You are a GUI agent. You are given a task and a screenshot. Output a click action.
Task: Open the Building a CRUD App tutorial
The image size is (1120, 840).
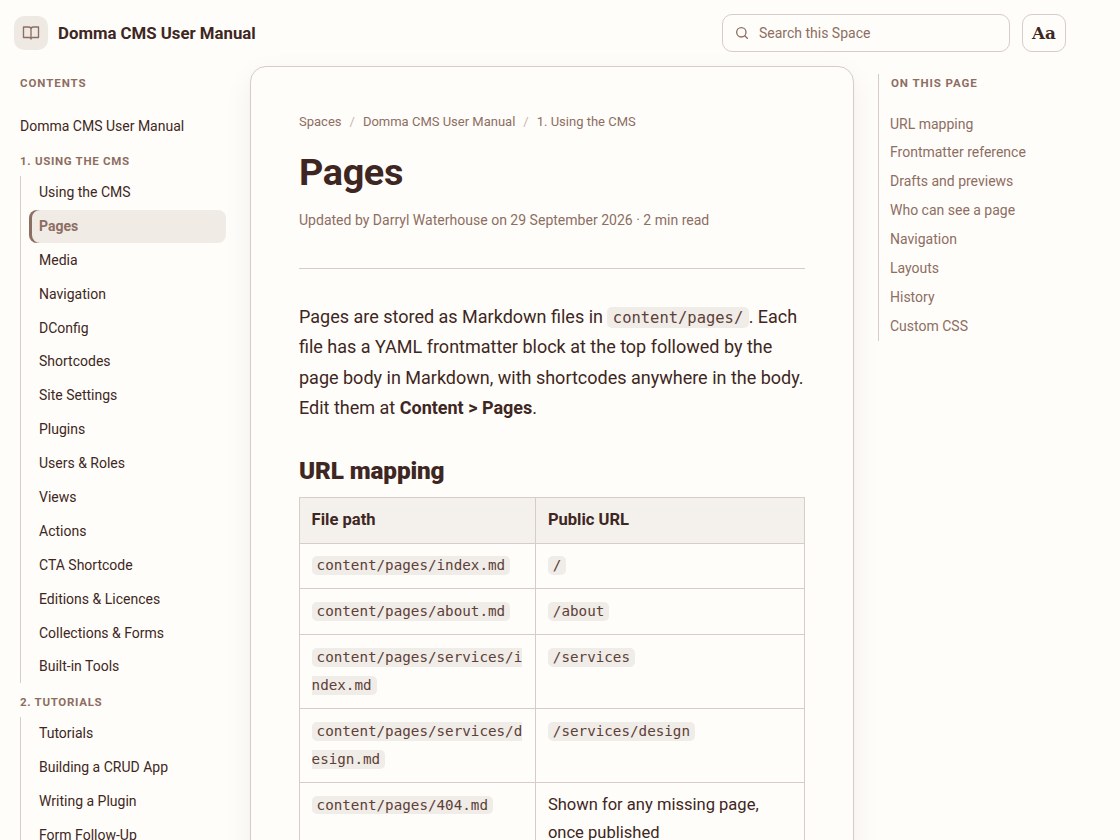[104, 767]
